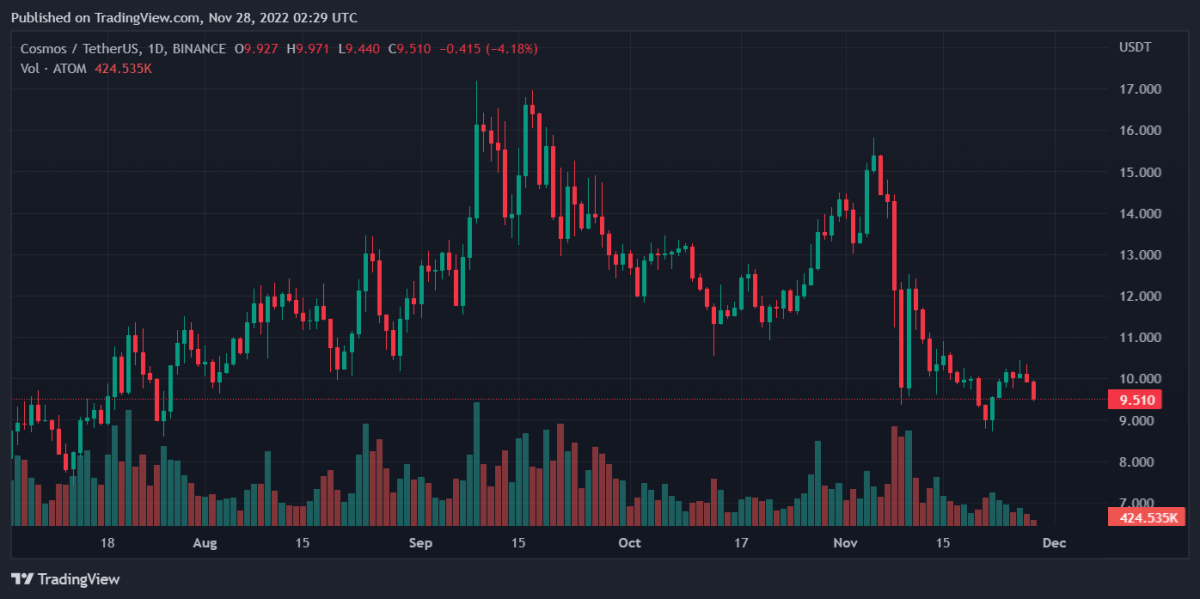The width and height of the screenshot is (1200, 599).
Task: Click the USDT currency label on price axis
Action: coord(1135,48)
